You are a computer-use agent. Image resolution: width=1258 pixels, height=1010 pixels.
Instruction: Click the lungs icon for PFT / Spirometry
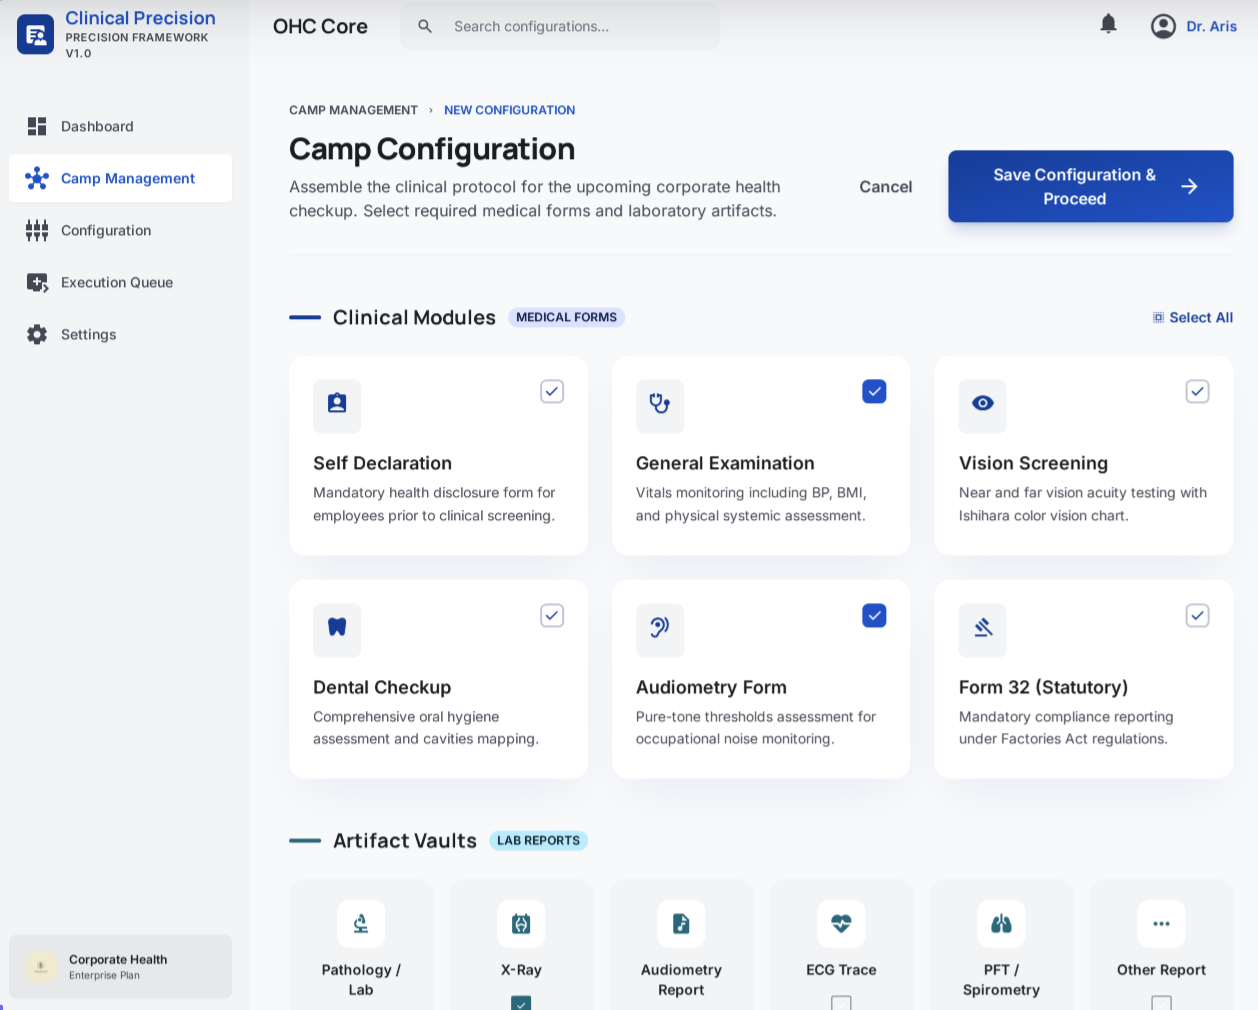1001,924
